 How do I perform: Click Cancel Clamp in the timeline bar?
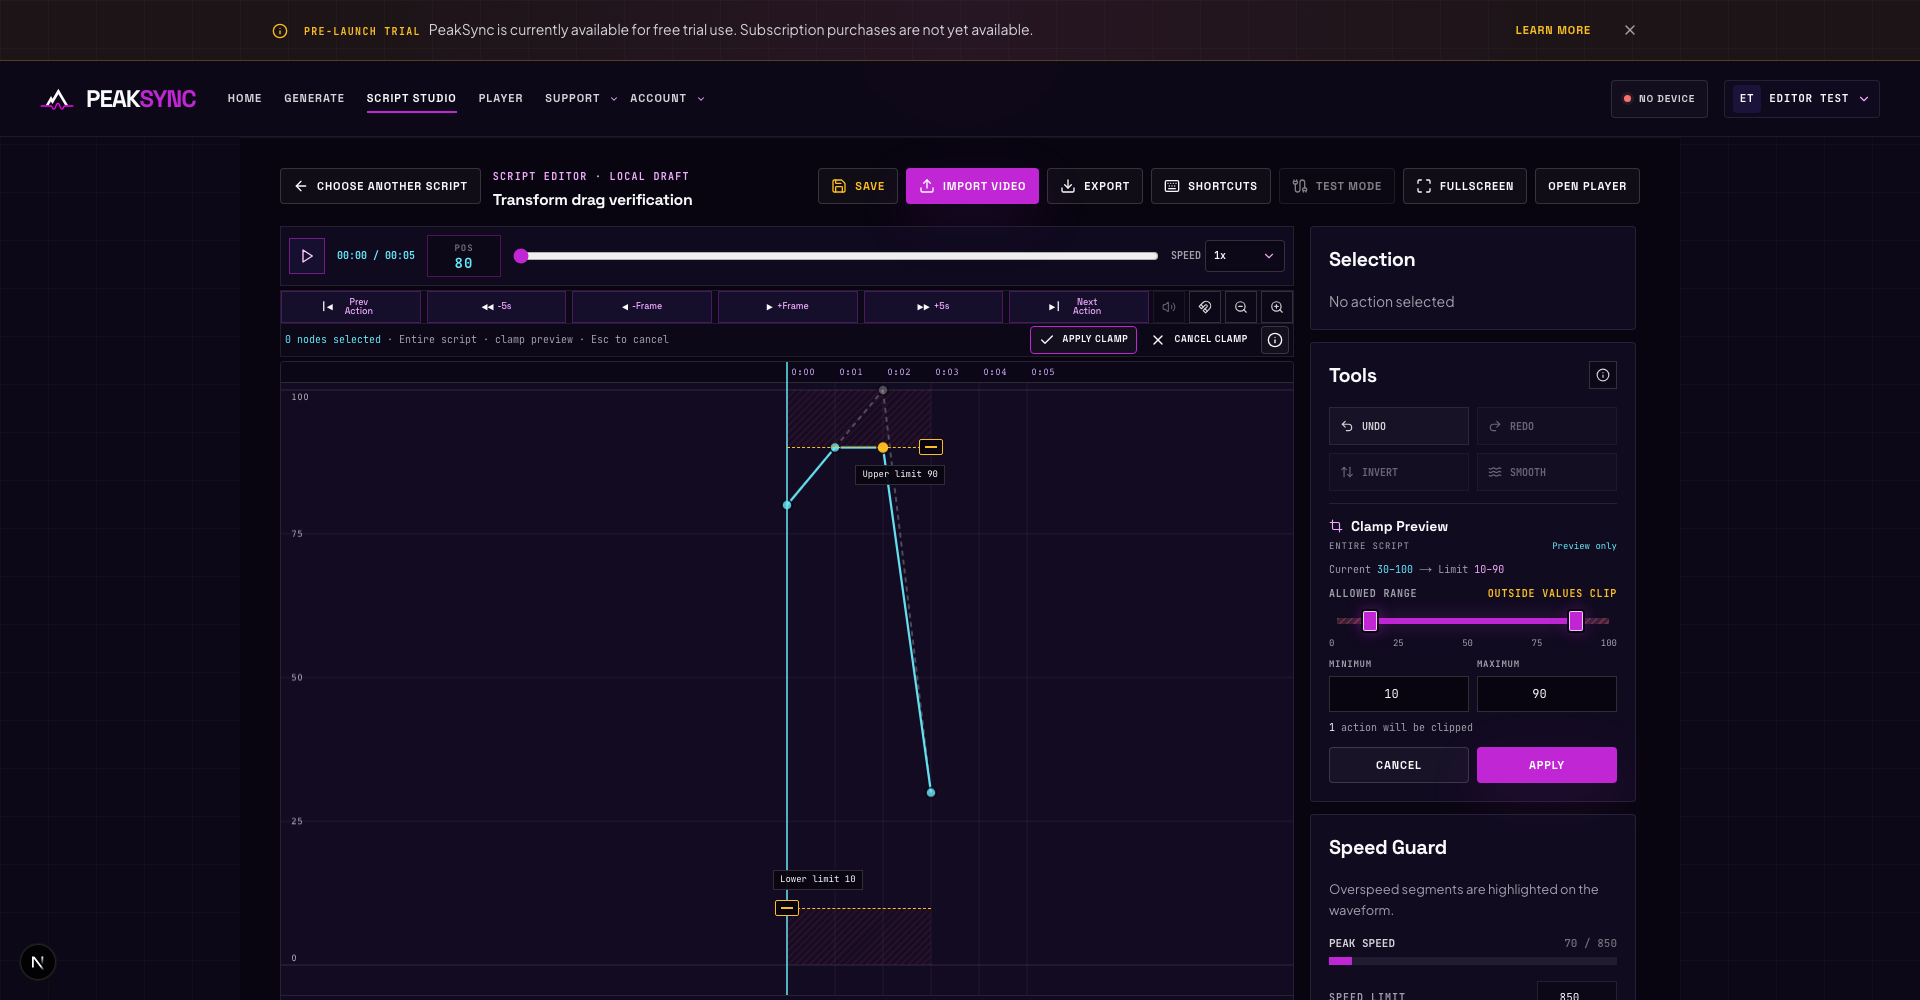click(1200, 340)
